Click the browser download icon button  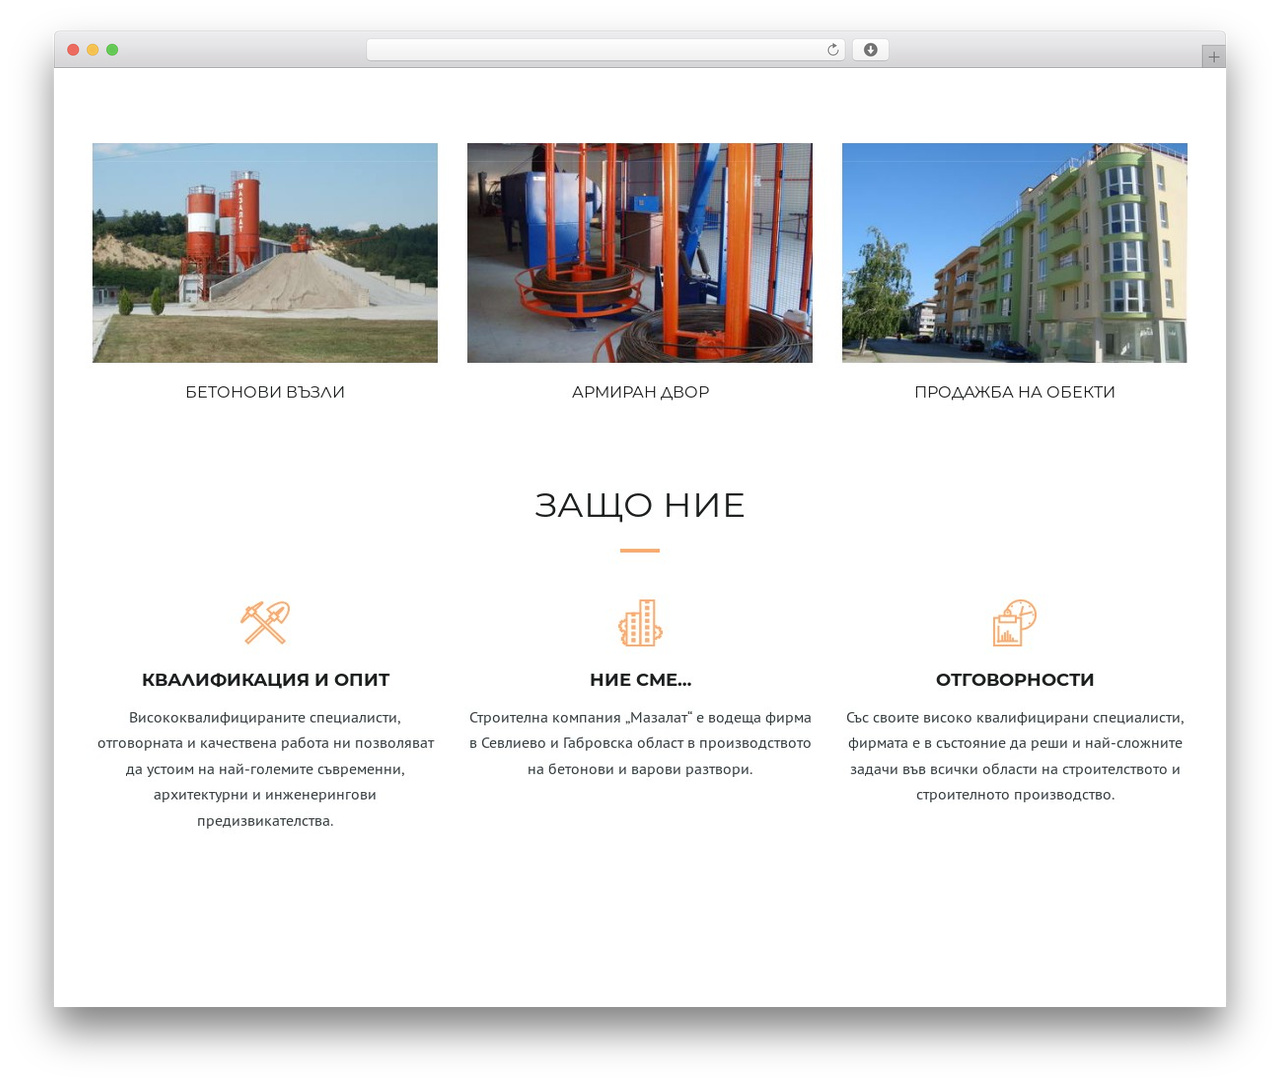click(870, 50)
